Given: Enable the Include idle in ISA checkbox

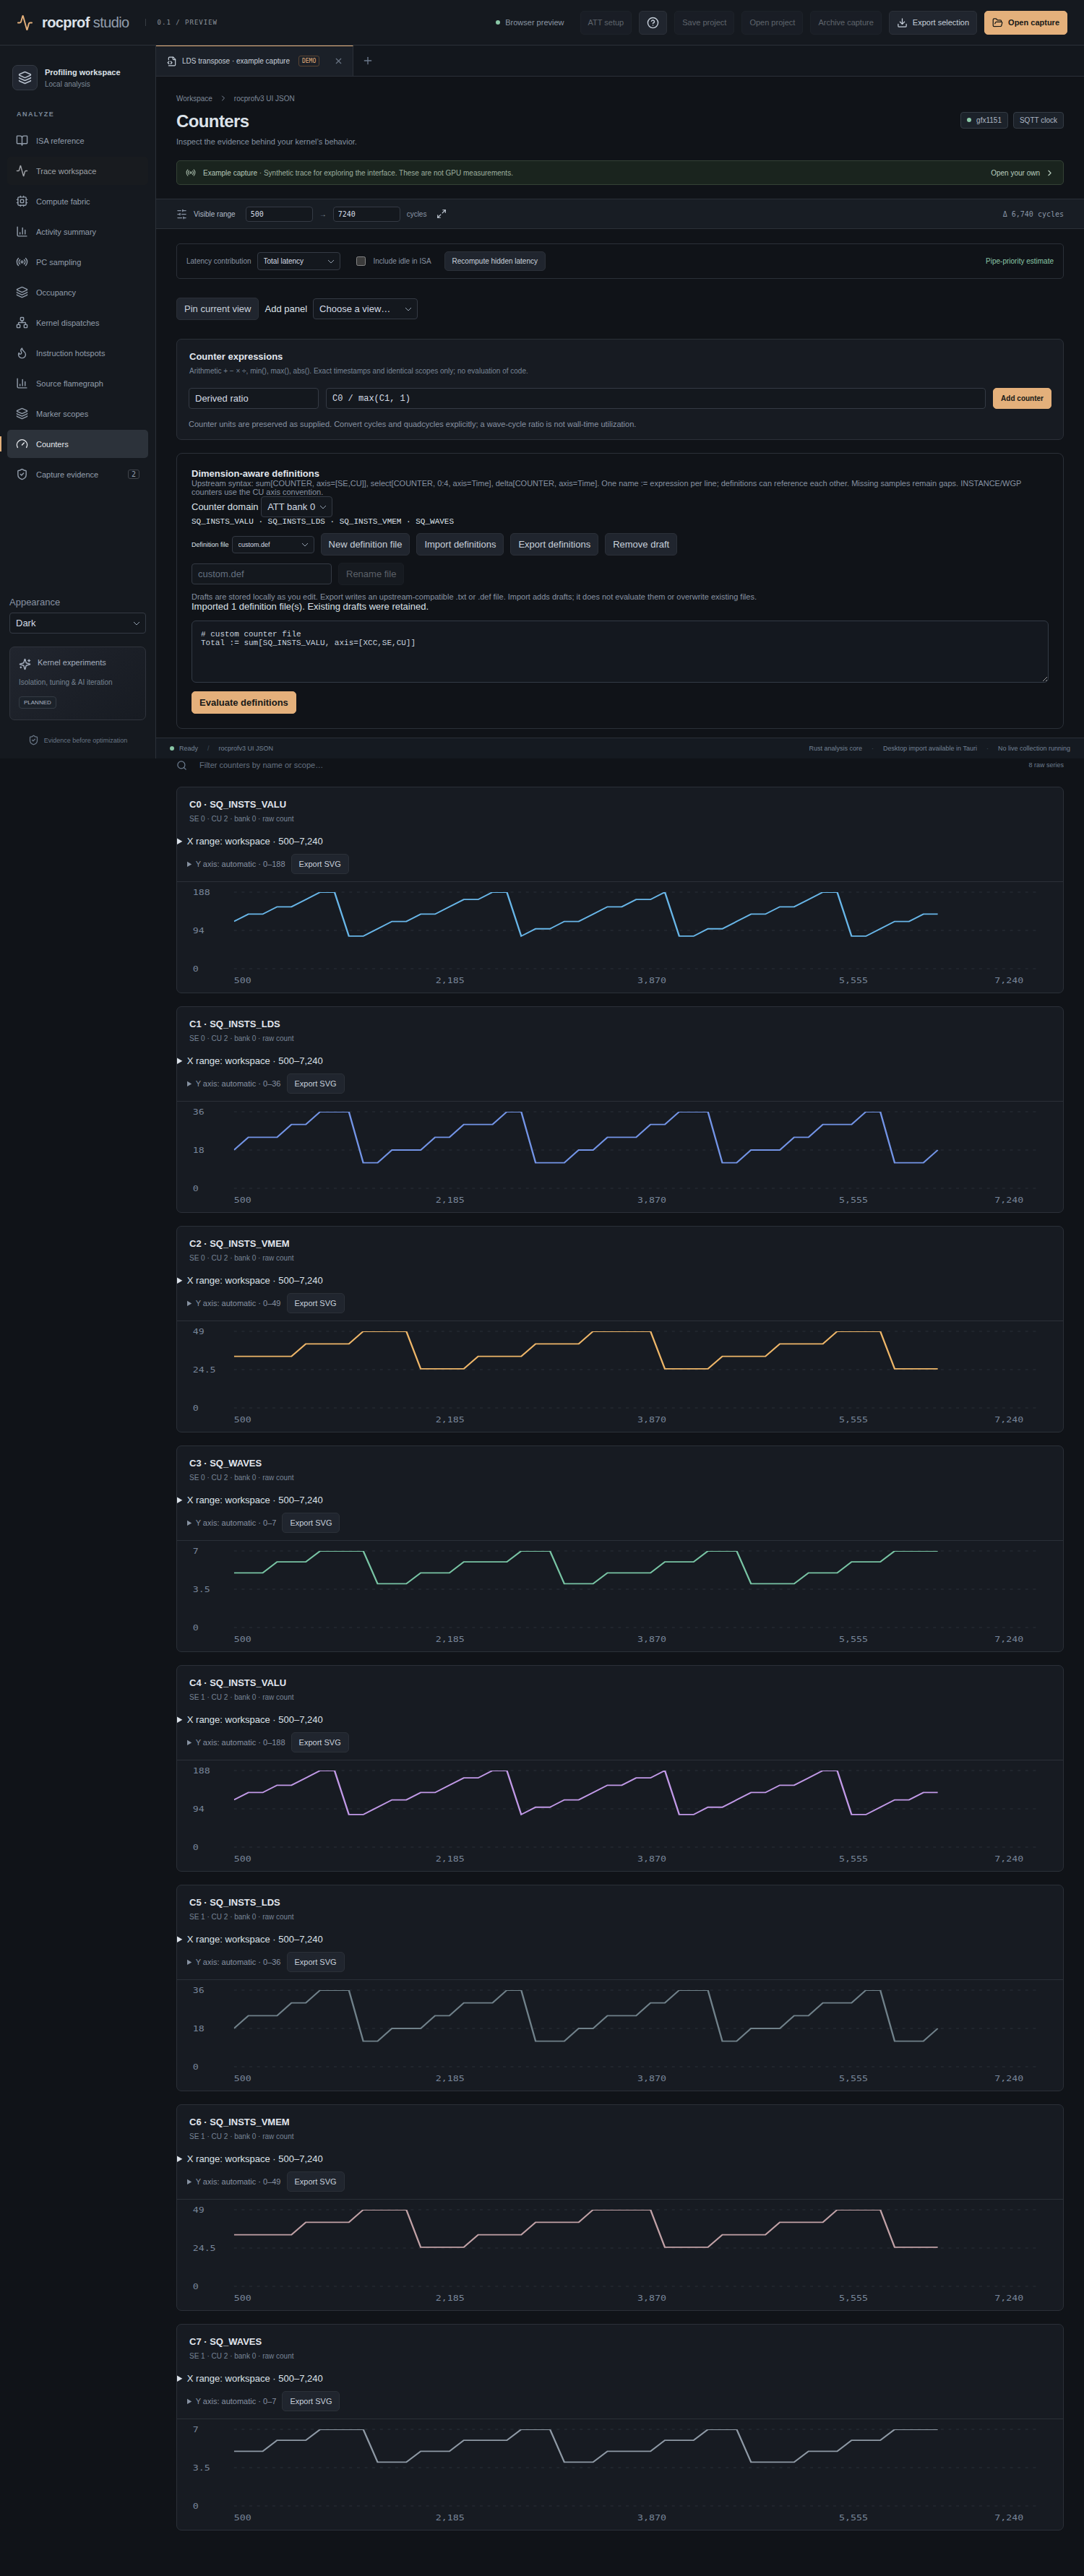Looking at the screenshot, I should click(361, 261).
